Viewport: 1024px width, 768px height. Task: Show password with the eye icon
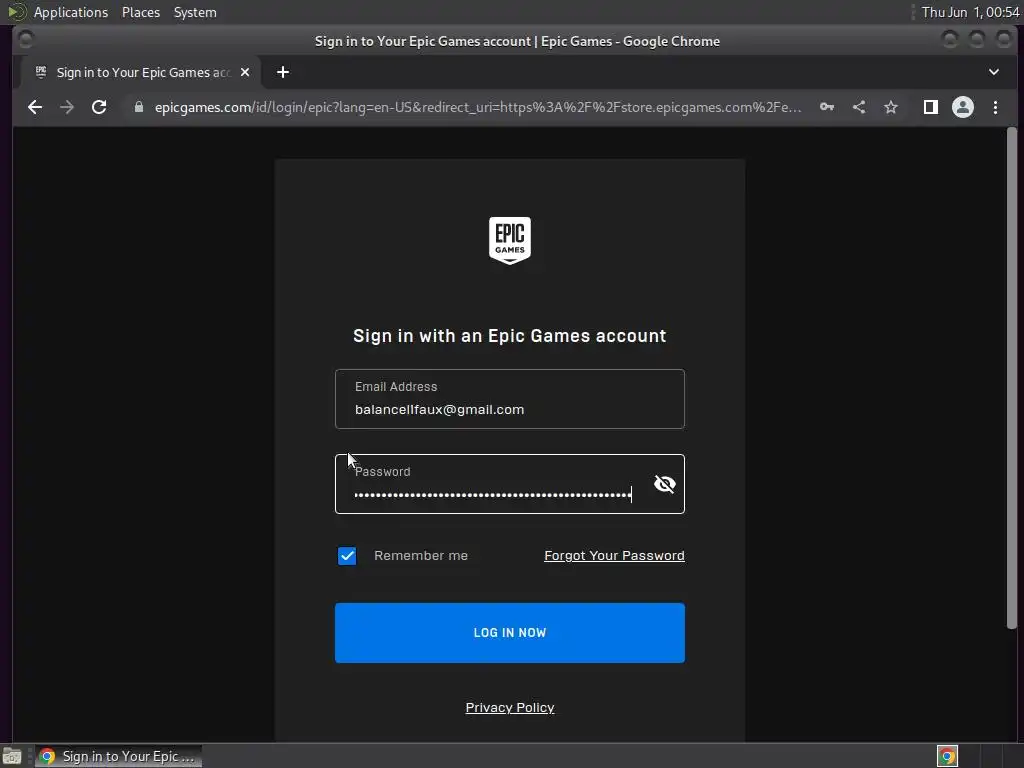tap(665, 484)
